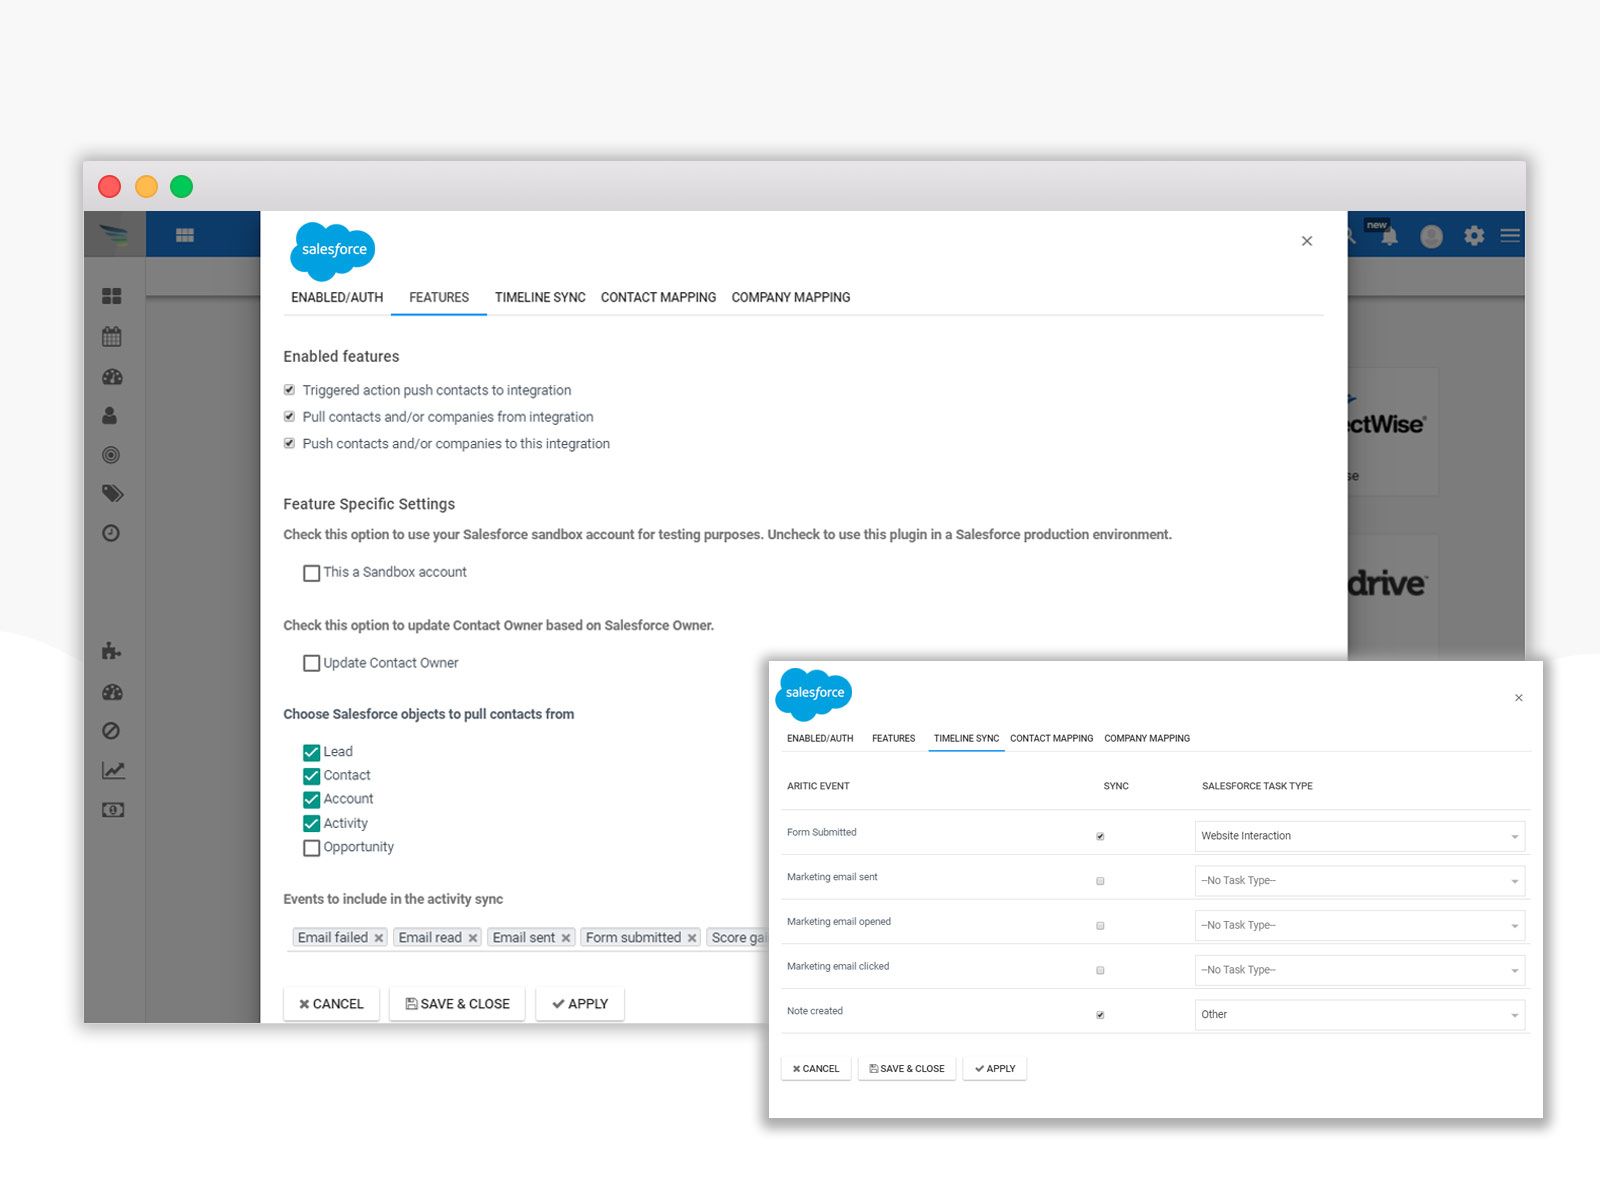Image resolution: width=1600 pixels, height=1200 pixels.
Task: Open COMPANY MAPPING tab in the large dialog
Action: [791, 297]
